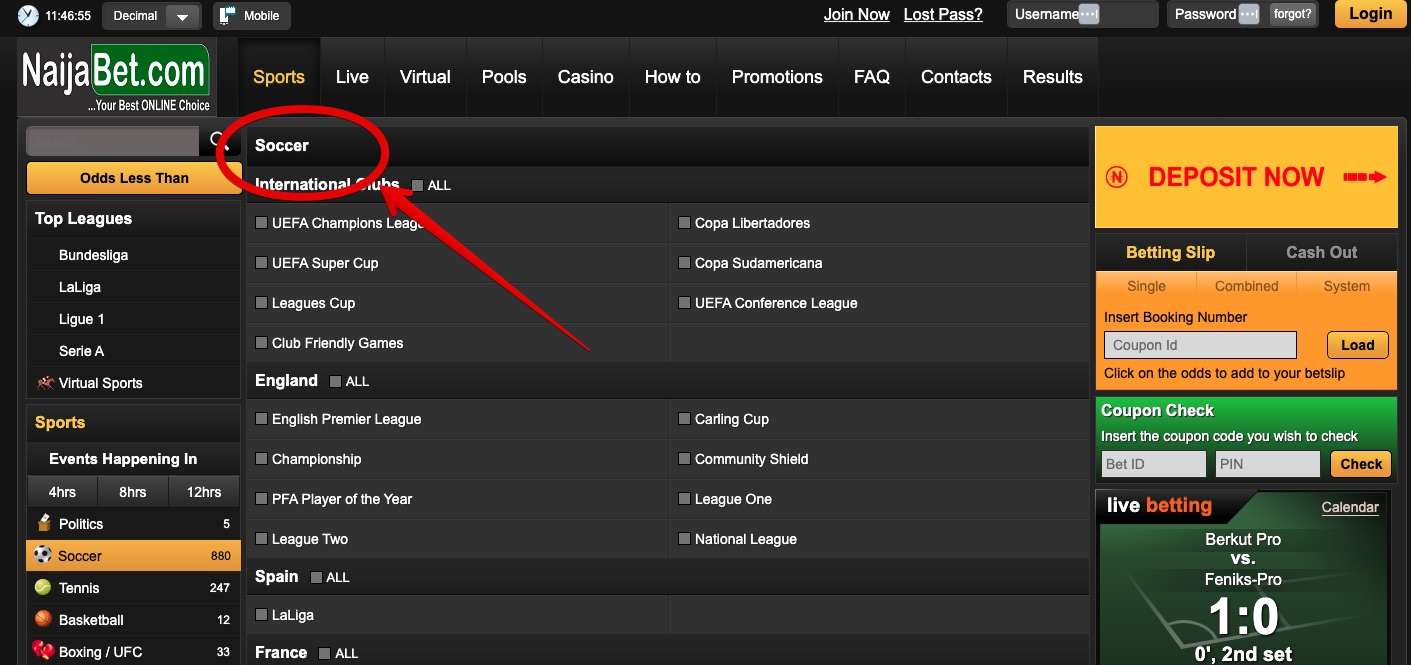View the Results tab
The height and width of the screenshot is (665, 1411).
1053,77
